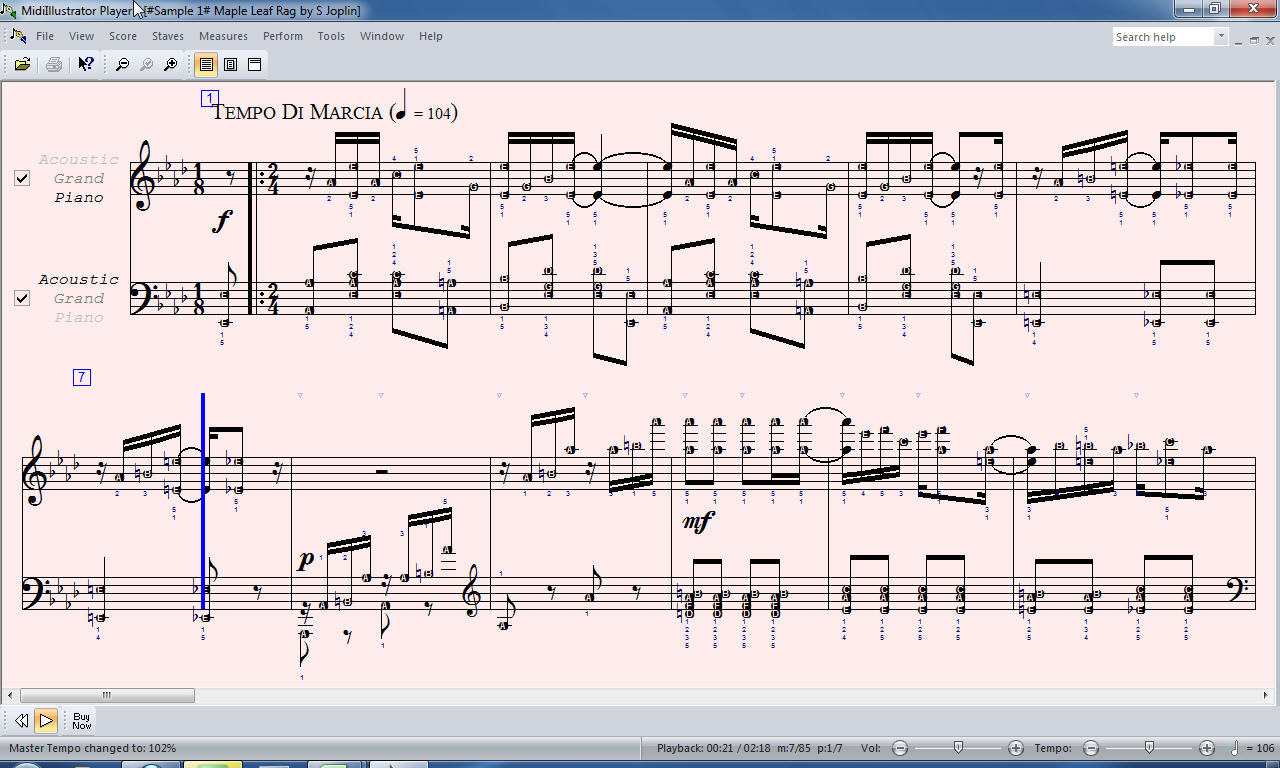1280x768 pixels.
Task: Select the measure 7 number box
Action: [82, 377]
